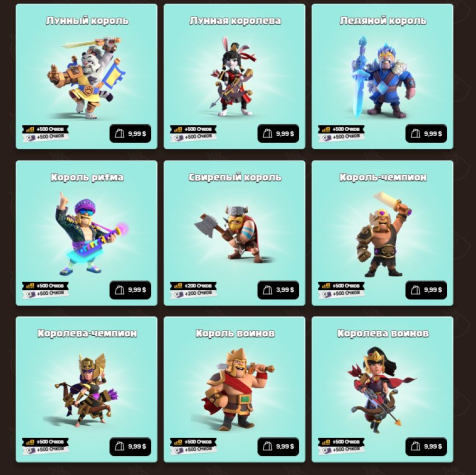Click the Королева-чемпион archer character image

pyautogui.click(x=86, y=391)
